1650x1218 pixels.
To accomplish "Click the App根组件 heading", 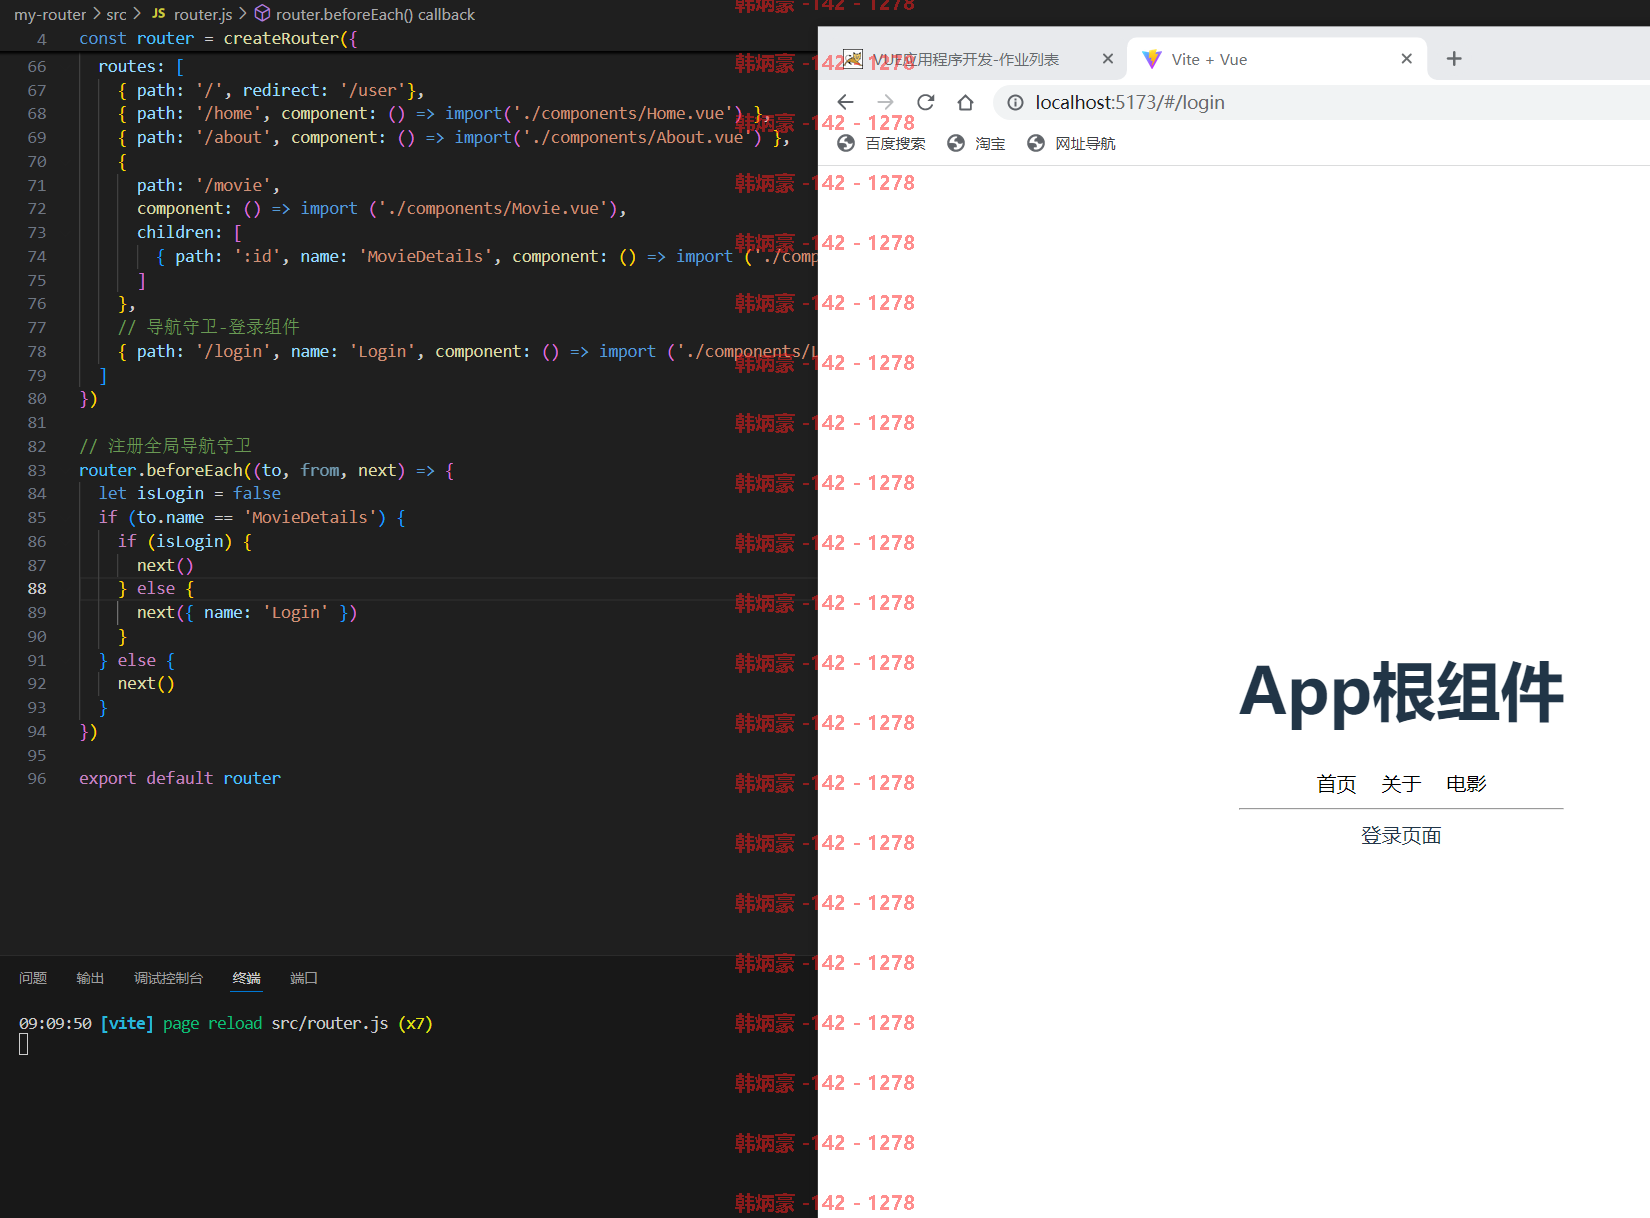I will click(1401, 692).
